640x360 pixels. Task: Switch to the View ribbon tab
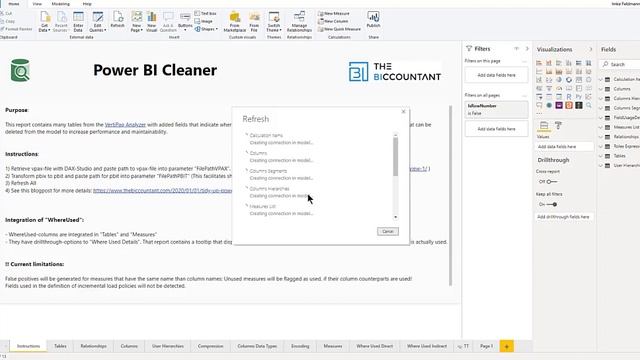coord(37,4)
